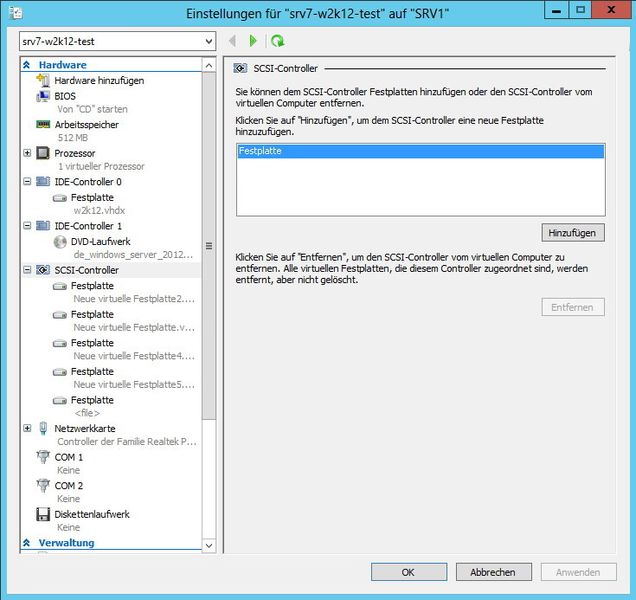Select the Arbeitsspeicher entry
This screenshot has height=600, width=636.
click(86, 125)
